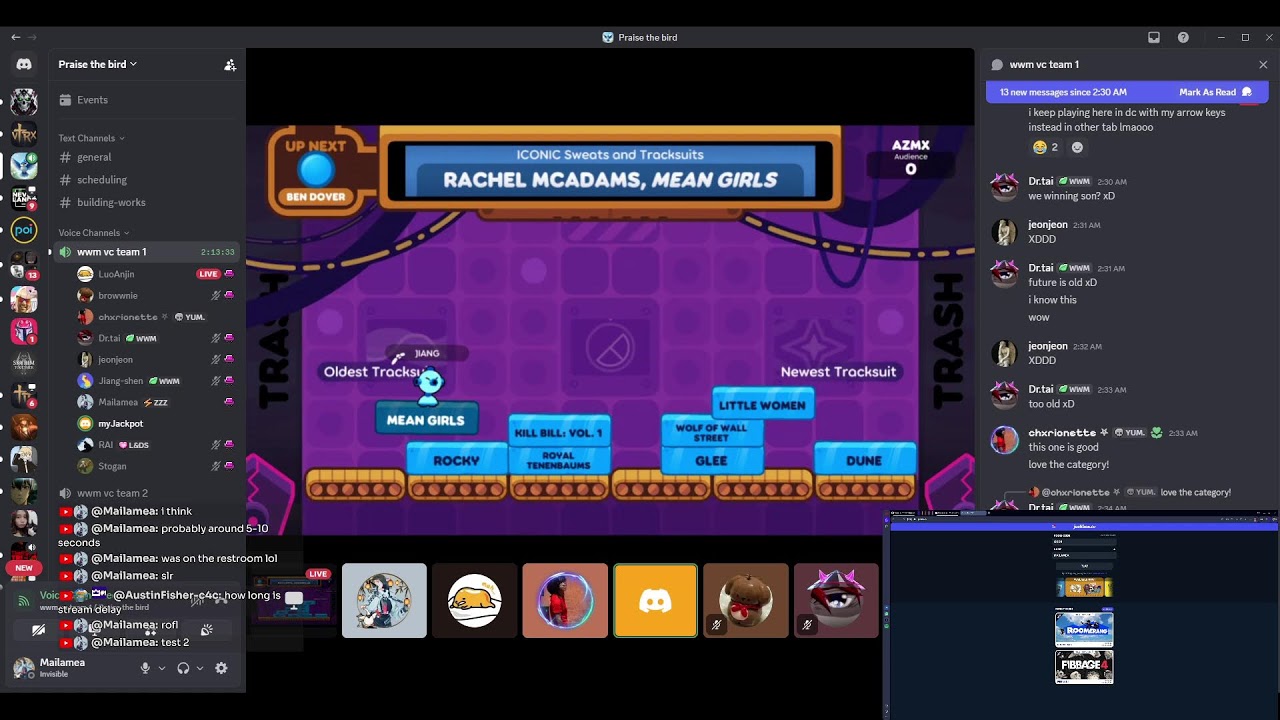
Task: Click jeonjeon's username at 2:31 AM message
Action: click(x=1048, y=225)
